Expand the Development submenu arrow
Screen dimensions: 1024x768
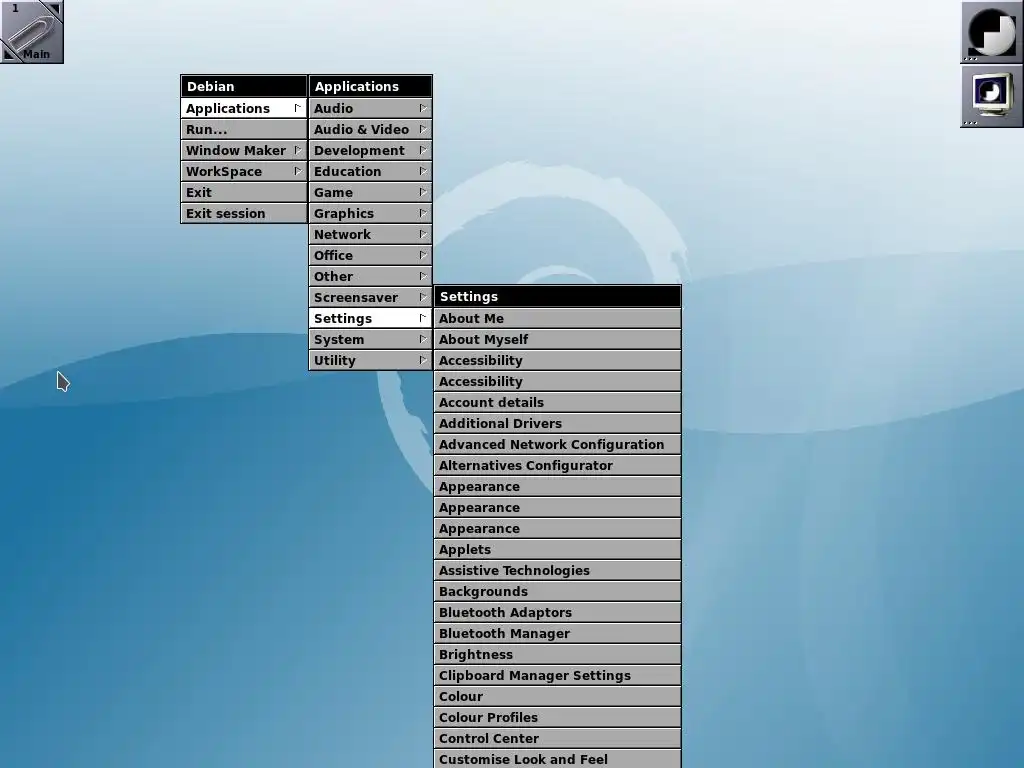click(x=423, y=150)
